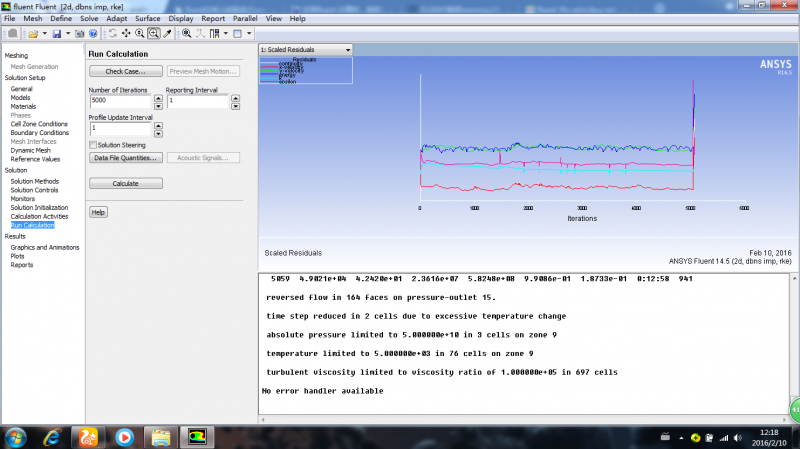Click the console horizontal scrollbar
This screenshot has height=449, width=800.
524,420
